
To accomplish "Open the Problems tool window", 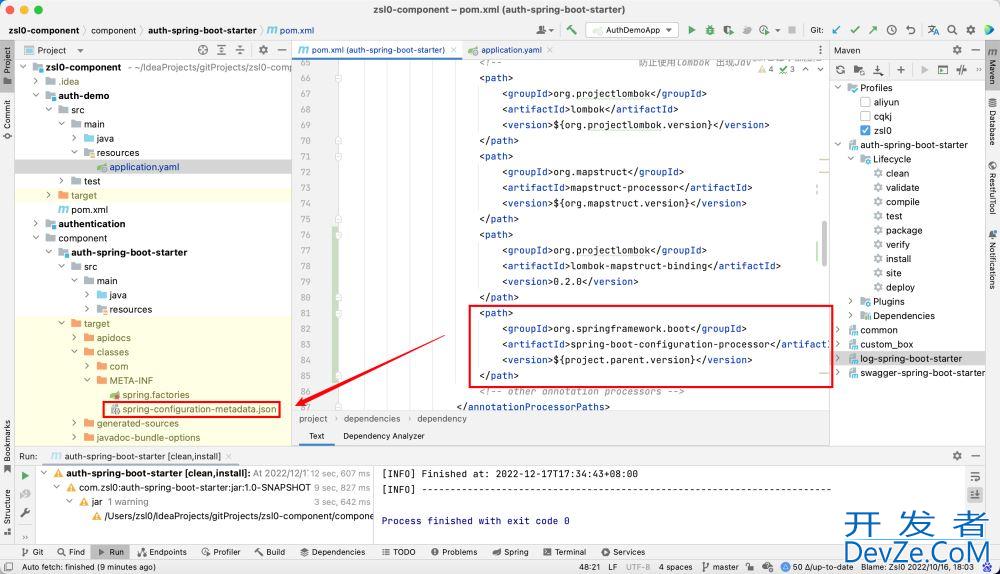I will [454, 552].
